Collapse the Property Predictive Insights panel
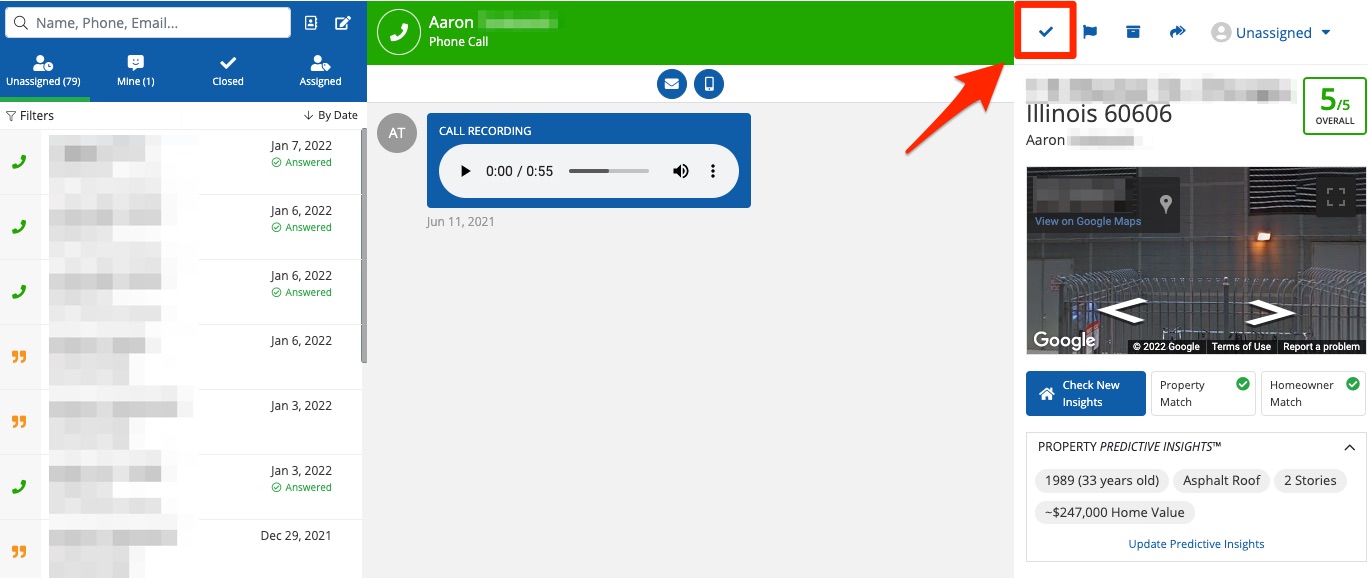This screenshot has width=1368, height=578. (1349, 448)
